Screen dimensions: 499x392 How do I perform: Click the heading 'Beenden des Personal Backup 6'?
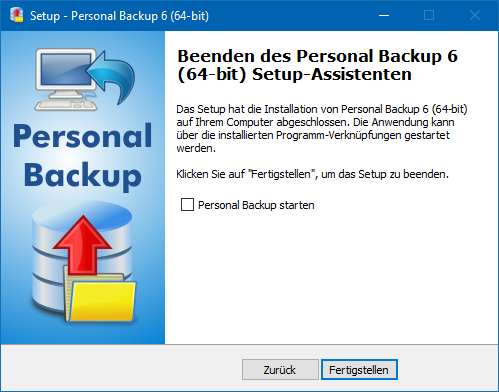pyautogui.click(x=317, y=56)
